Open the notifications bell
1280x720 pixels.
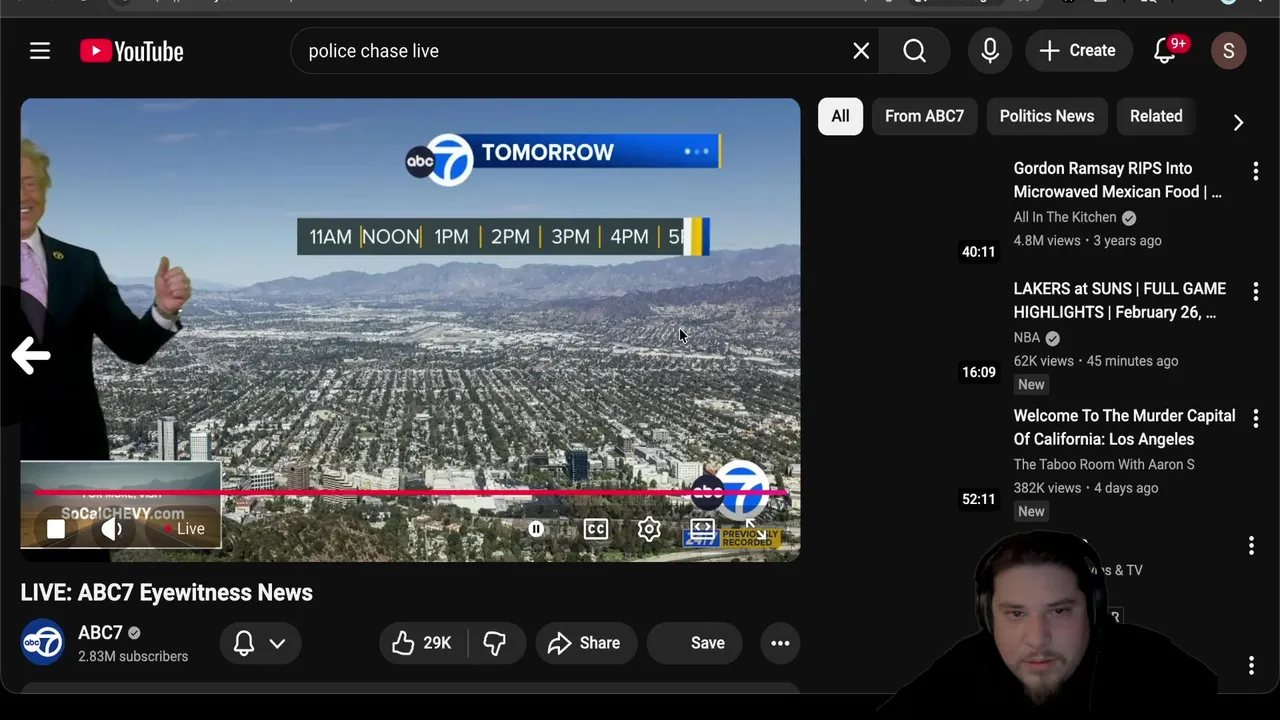[1166, 51]
